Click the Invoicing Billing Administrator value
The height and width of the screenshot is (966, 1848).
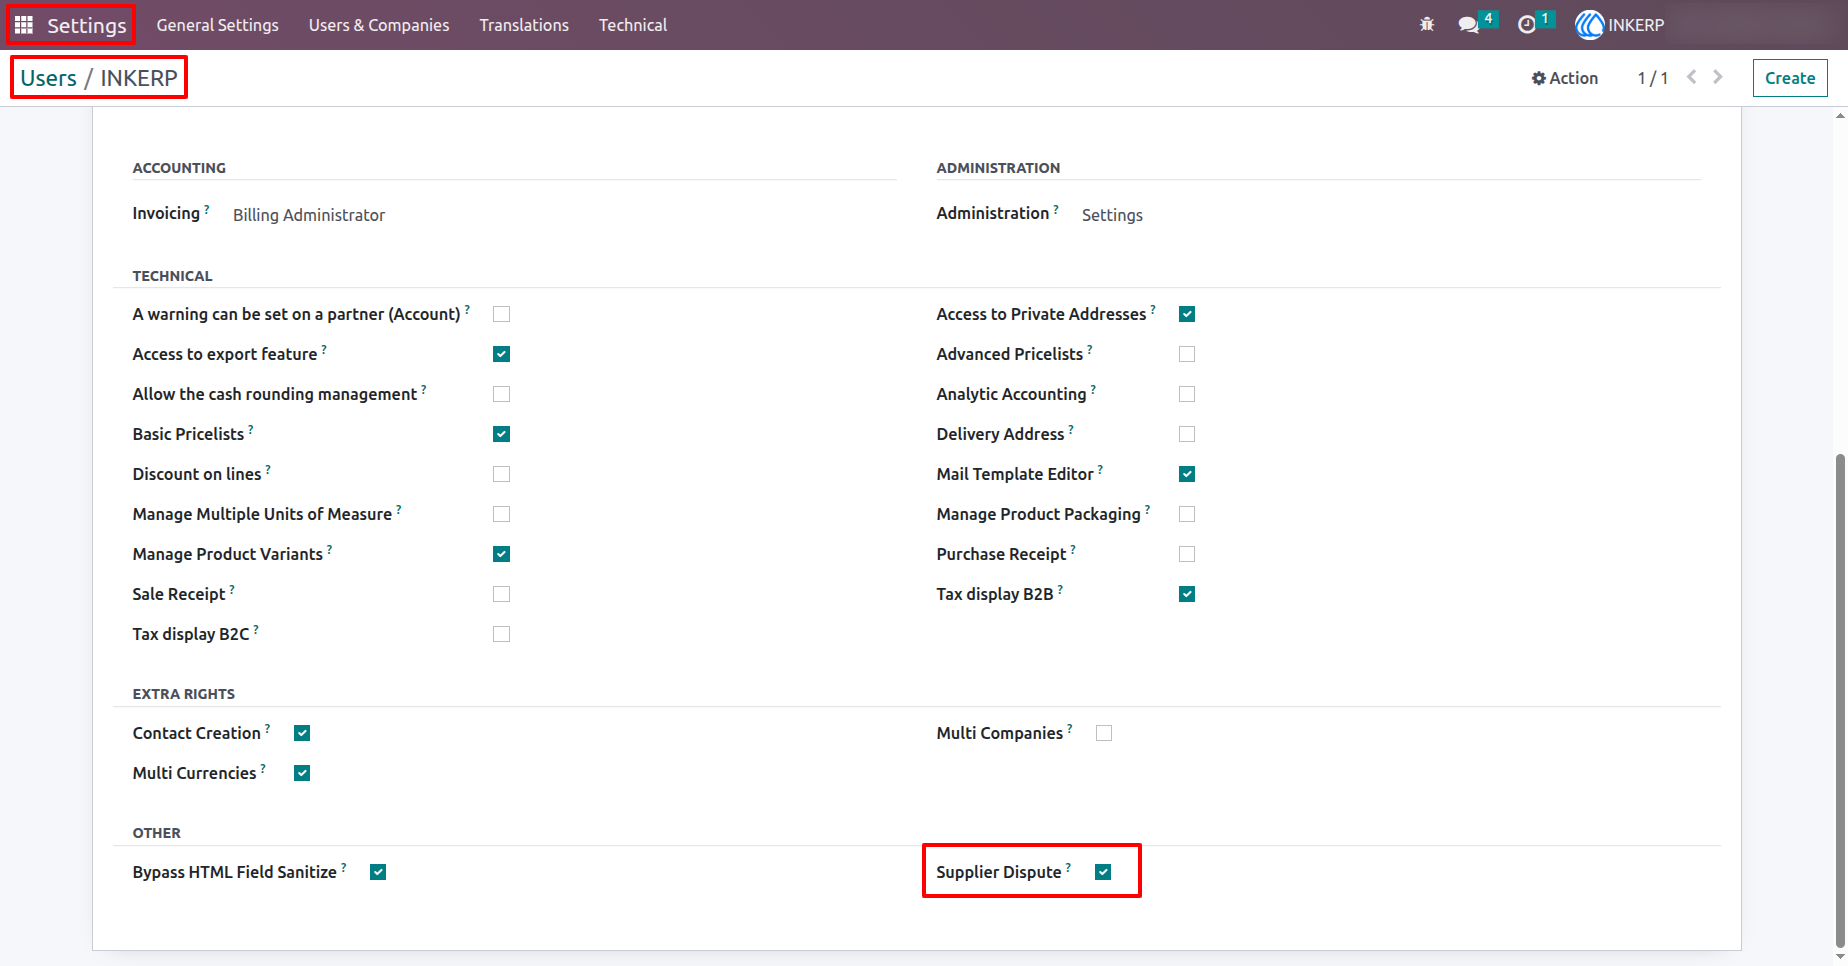point(309,215)
